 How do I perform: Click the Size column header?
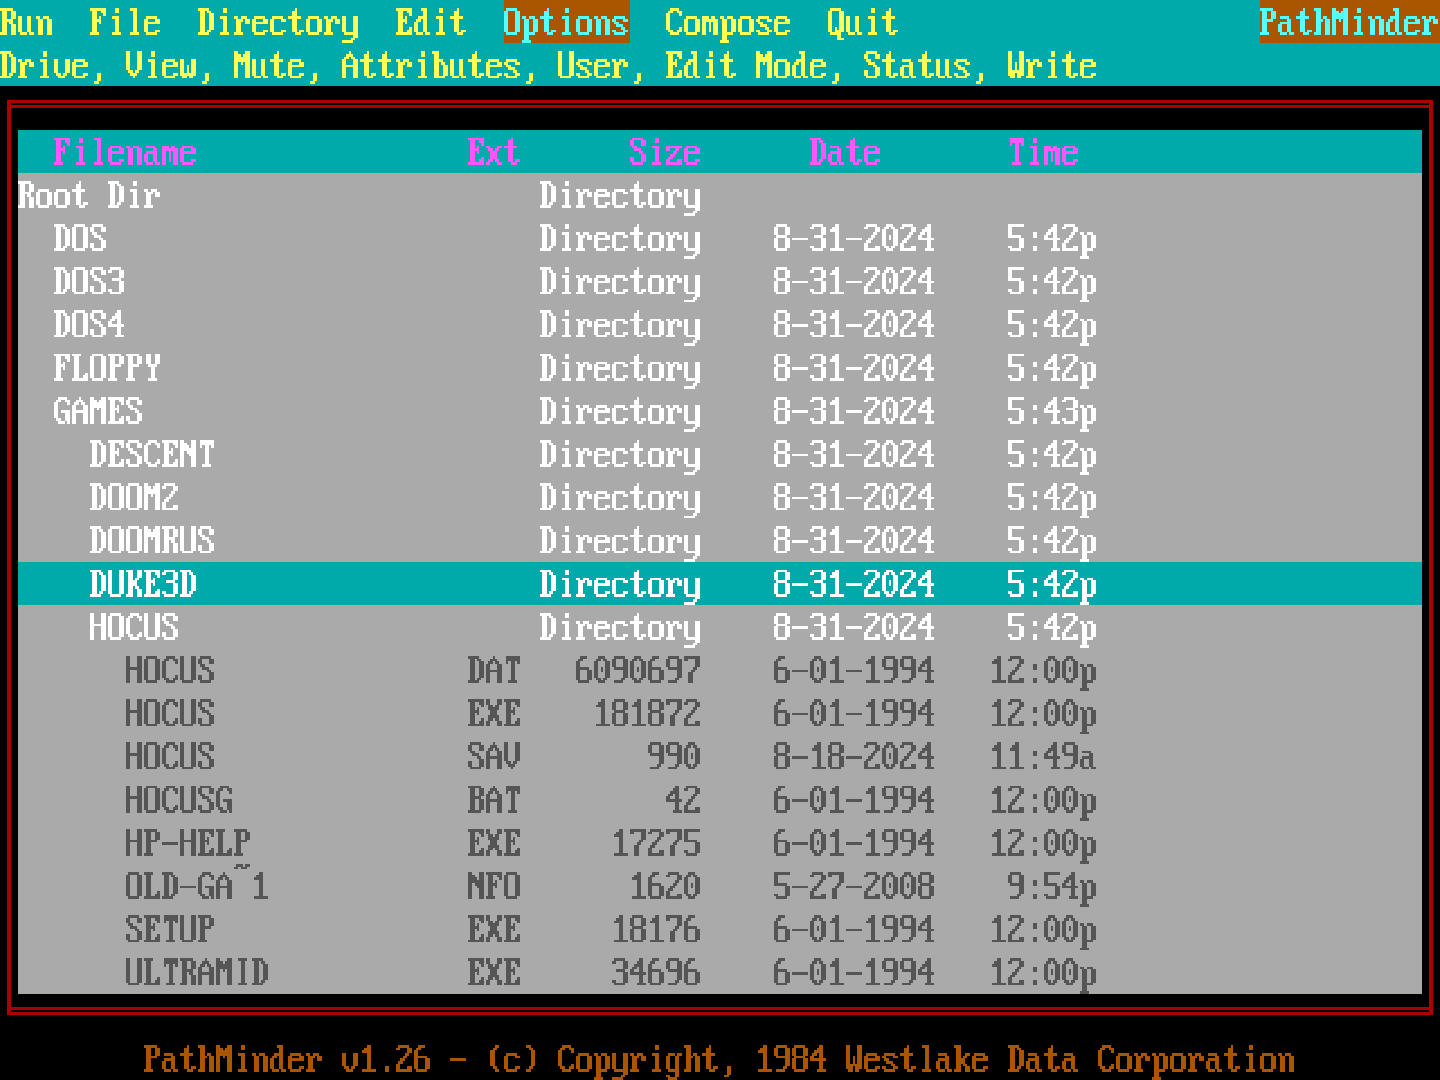665,152
